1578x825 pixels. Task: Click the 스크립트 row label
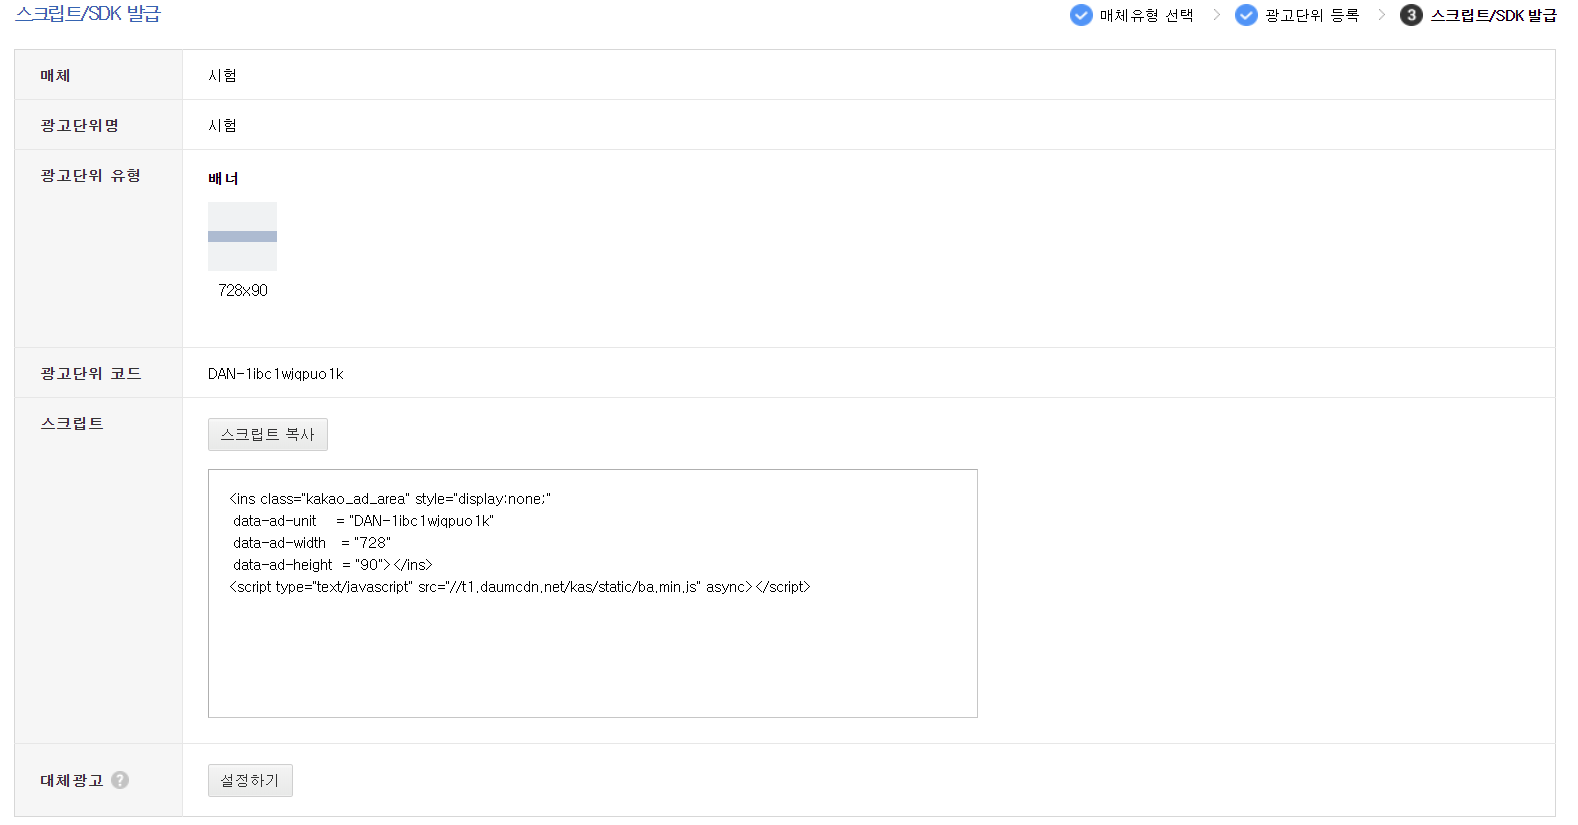click(72, 423)
